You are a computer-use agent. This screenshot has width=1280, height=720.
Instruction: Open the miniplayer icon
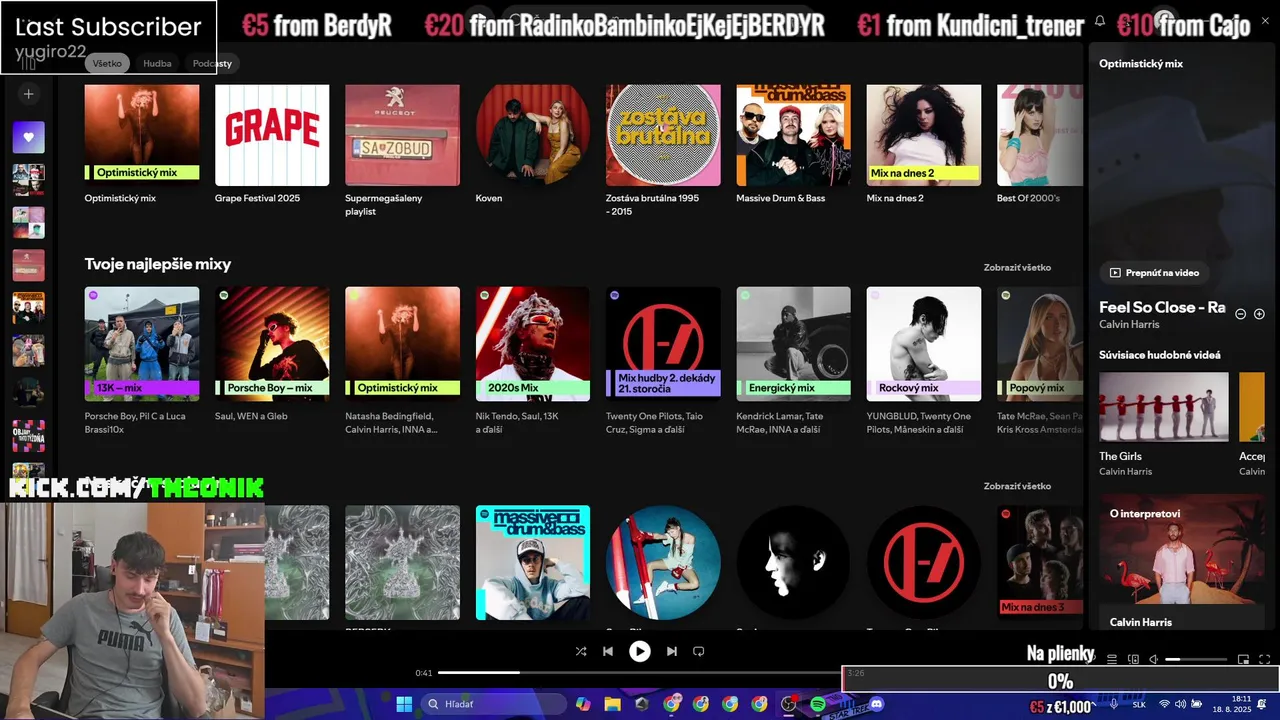point(1244,659)
